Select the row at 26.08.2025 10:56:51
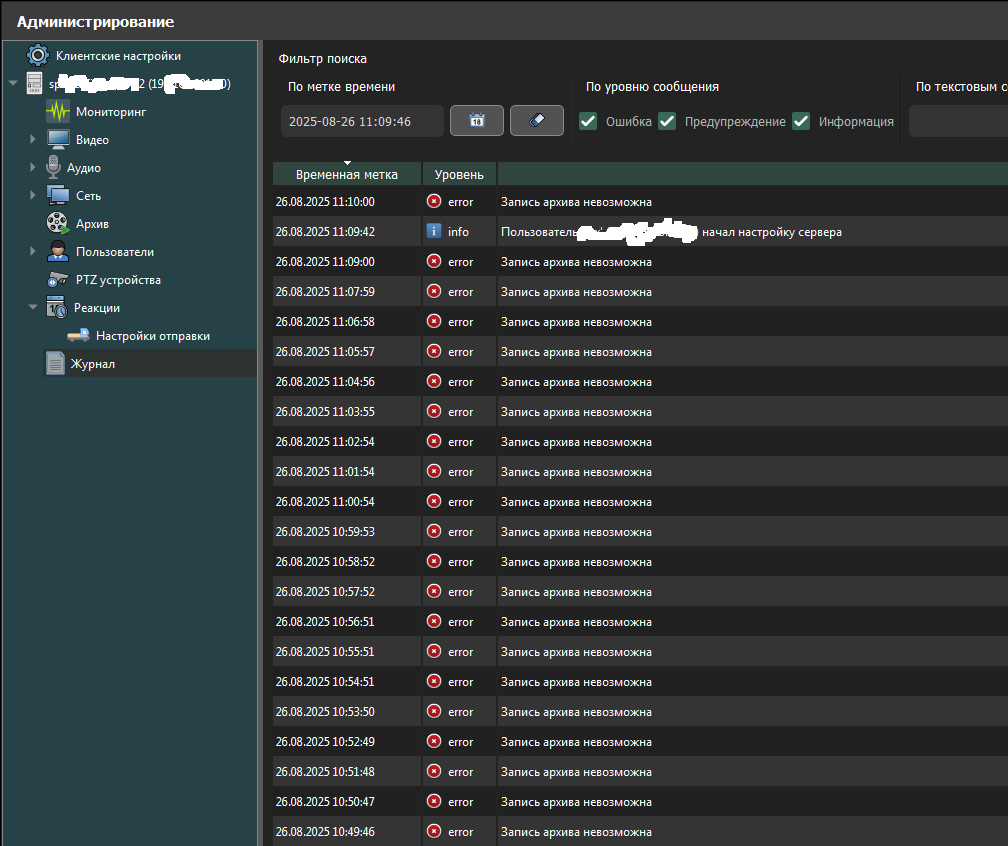This screenshot has height=846, width=1008. 640,621
